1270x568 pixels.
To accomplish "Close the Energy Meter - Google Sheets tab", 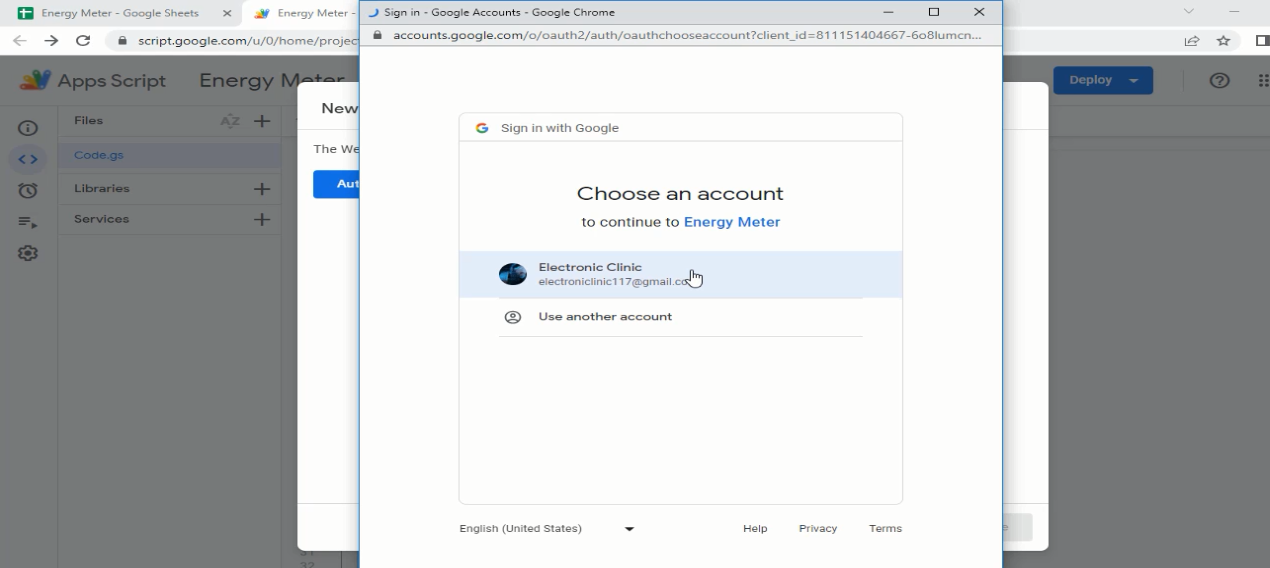I will 227,14.
